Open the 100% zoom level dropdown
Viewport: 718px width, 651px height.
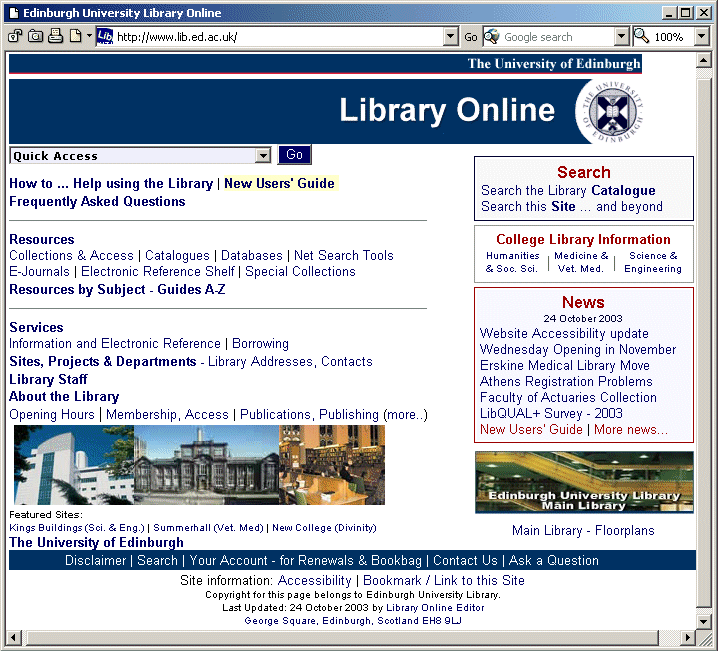tap(702, 37)
